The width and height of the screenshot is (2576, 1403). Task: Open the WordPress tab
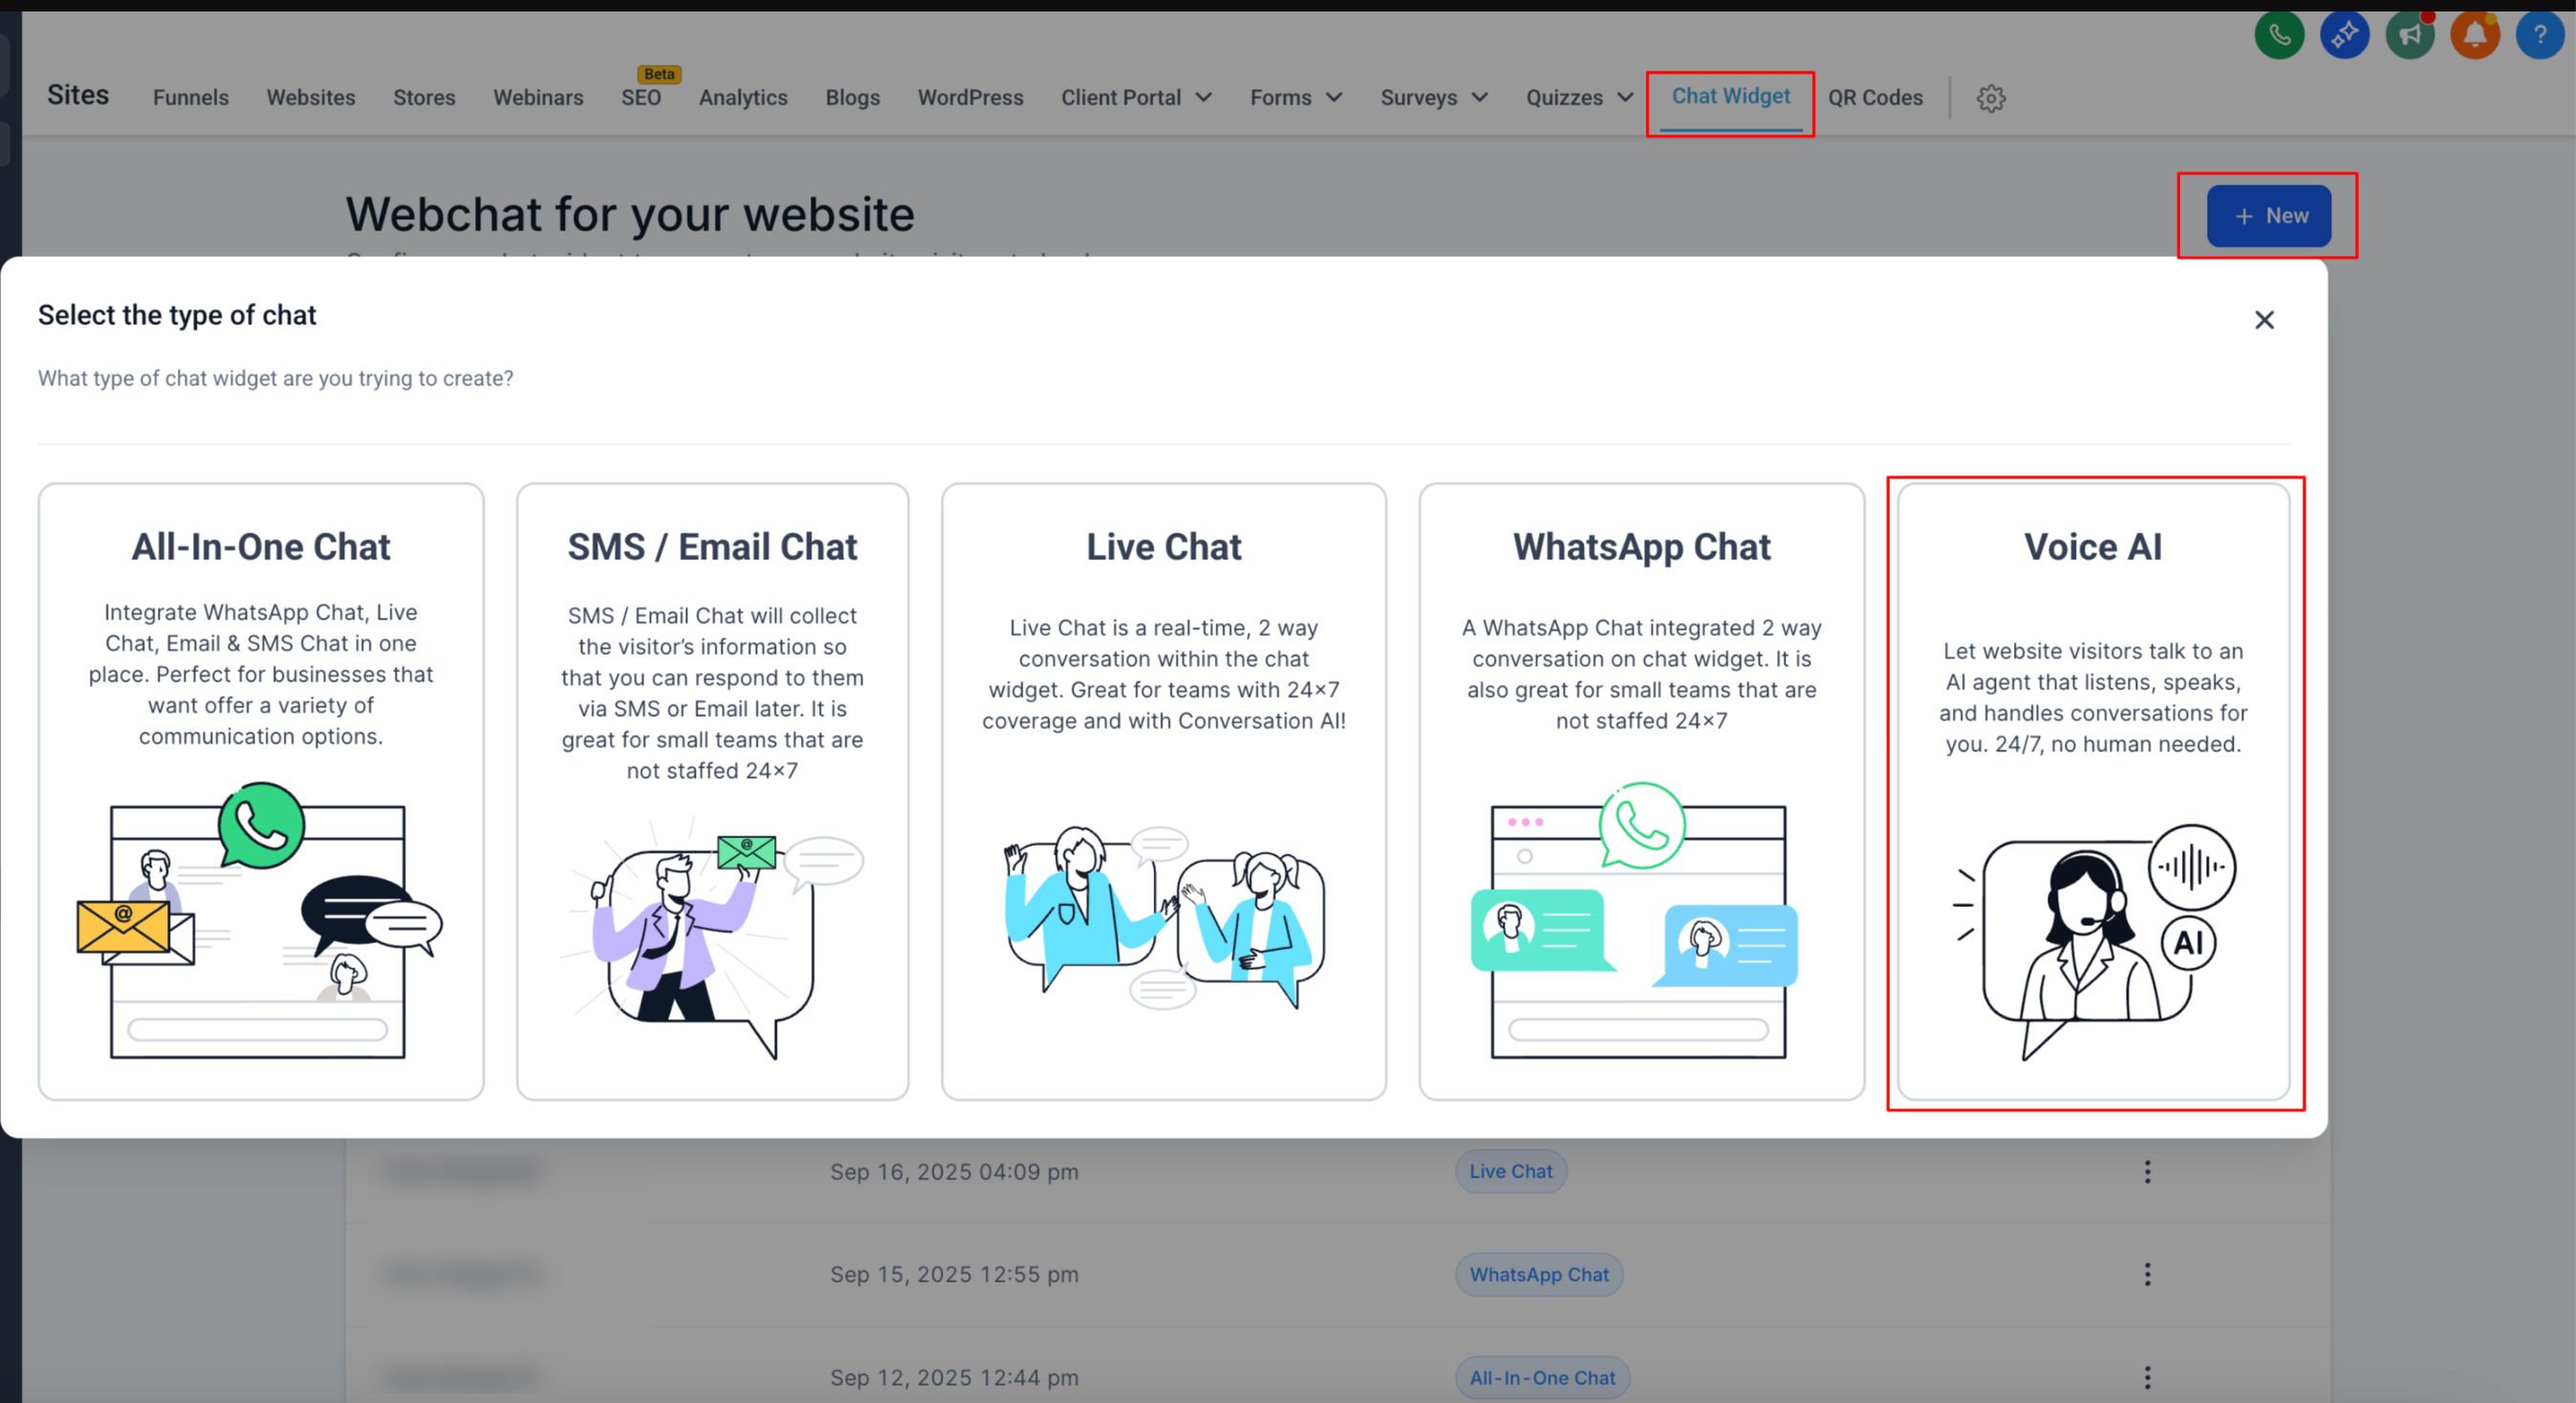971,98
